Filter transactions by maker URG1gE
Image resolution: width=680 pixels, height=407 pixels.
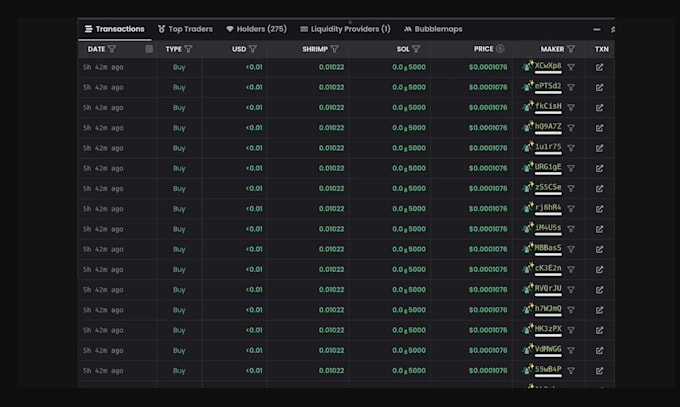(x=571, y=168)
